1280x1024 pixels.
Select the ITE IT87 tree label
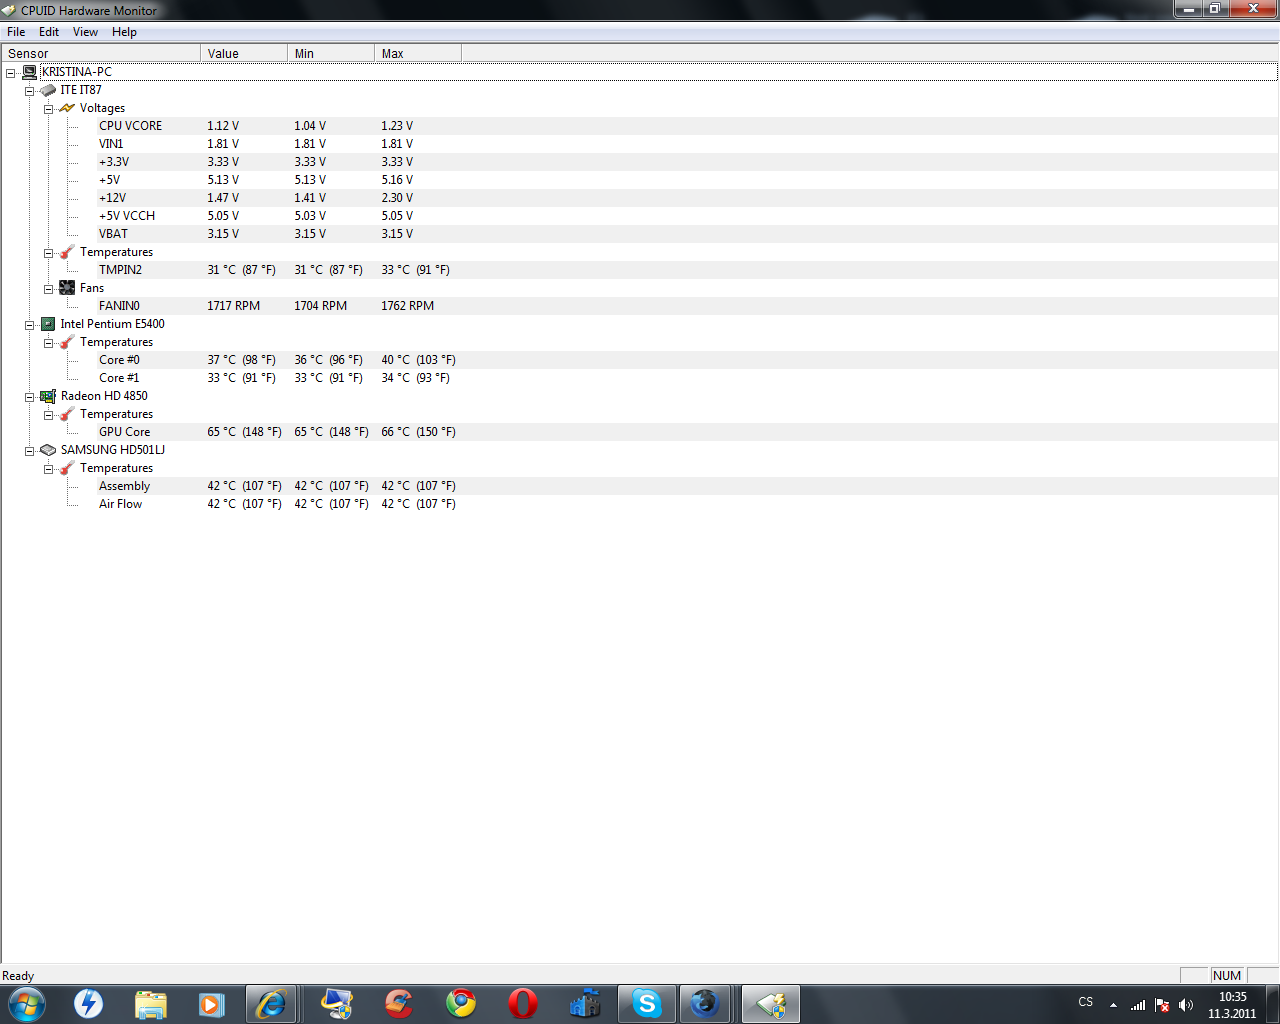pos(81,90)
